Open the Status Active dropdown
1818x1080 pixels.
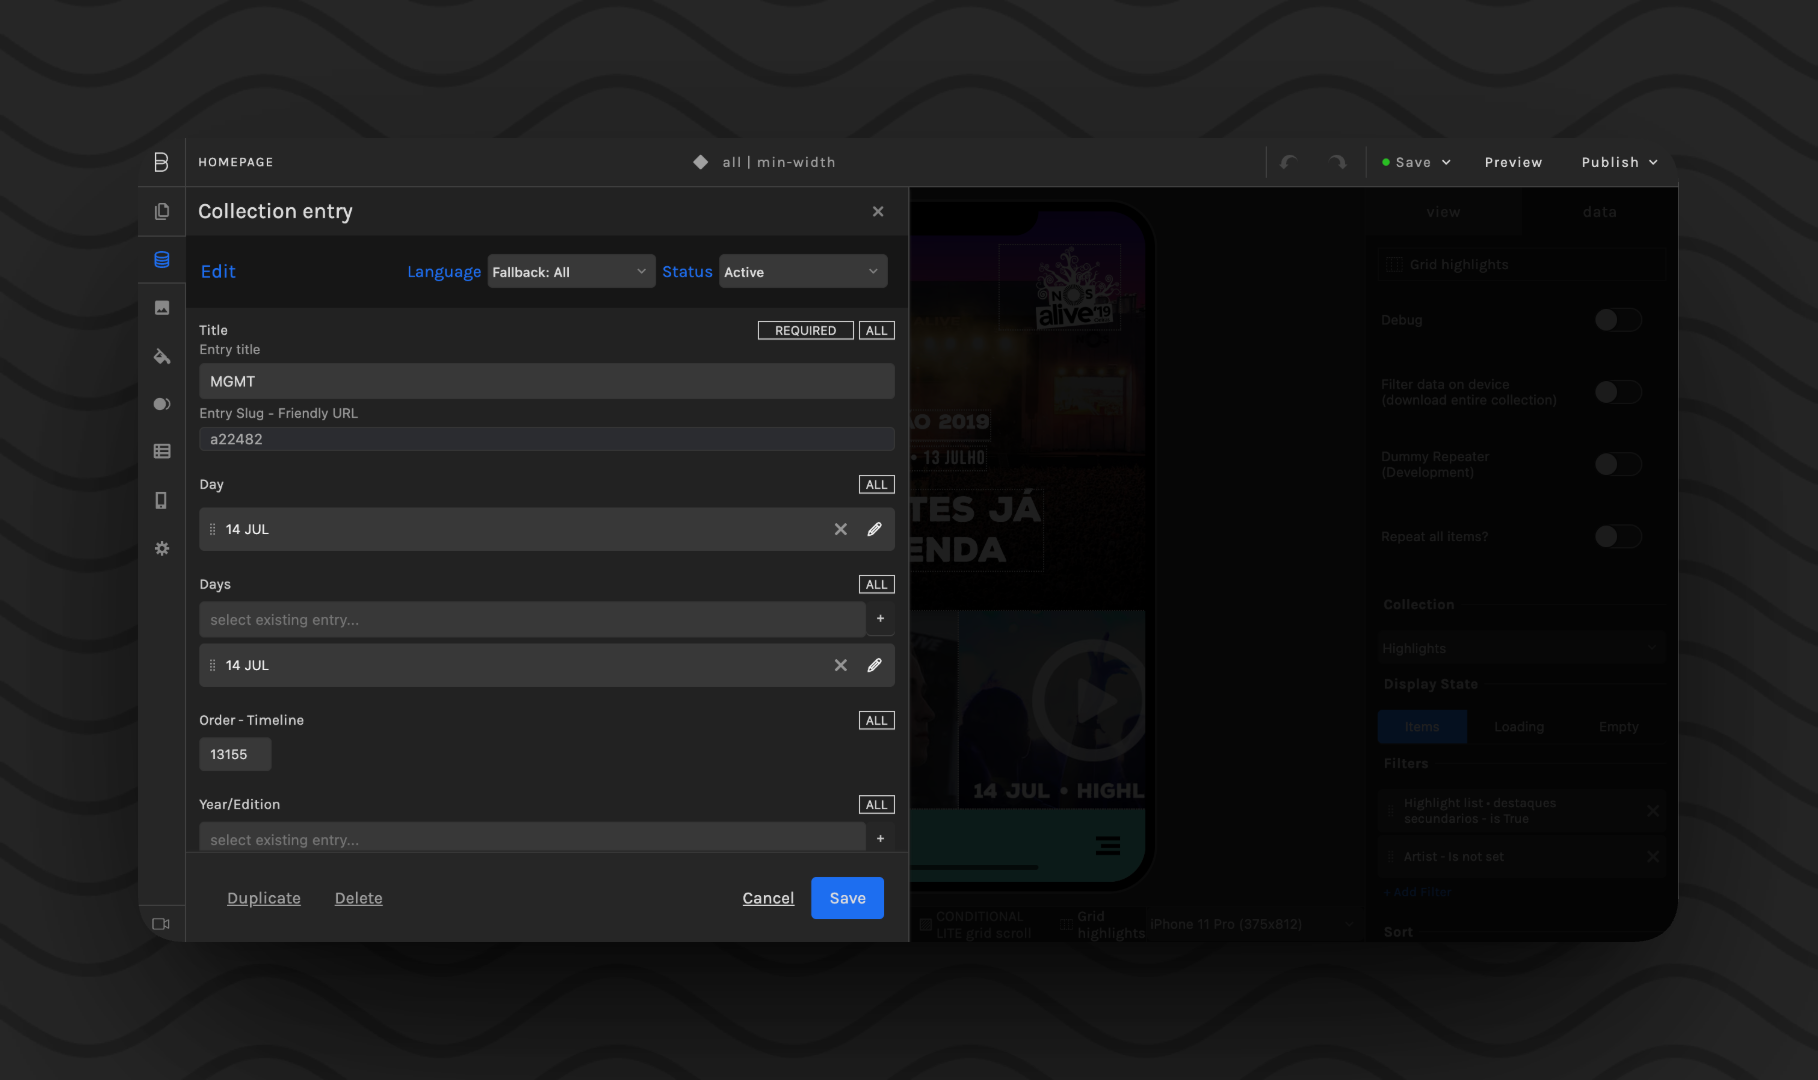802,272
